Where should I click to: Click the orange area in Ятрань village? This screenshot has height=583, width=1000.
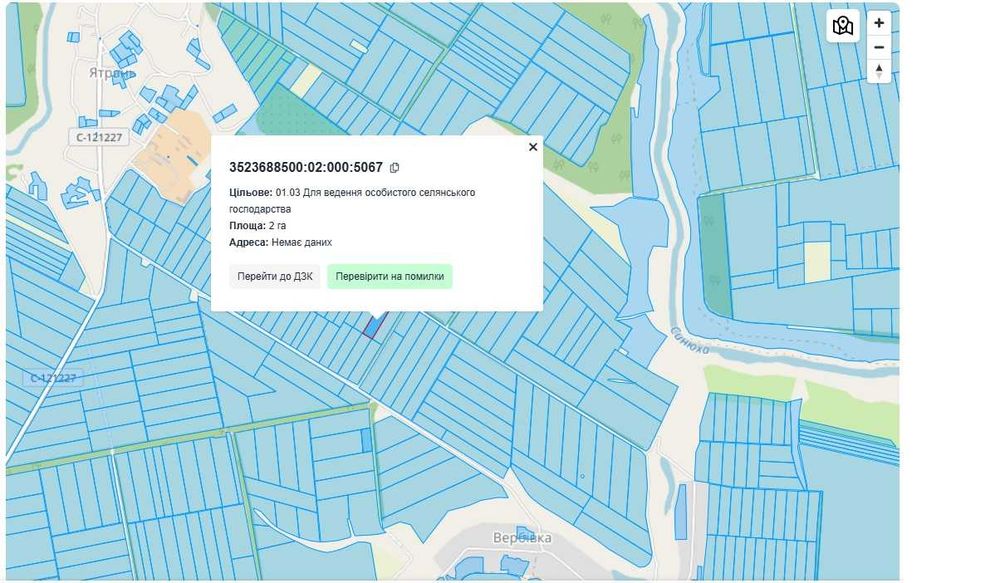point(171,155)
